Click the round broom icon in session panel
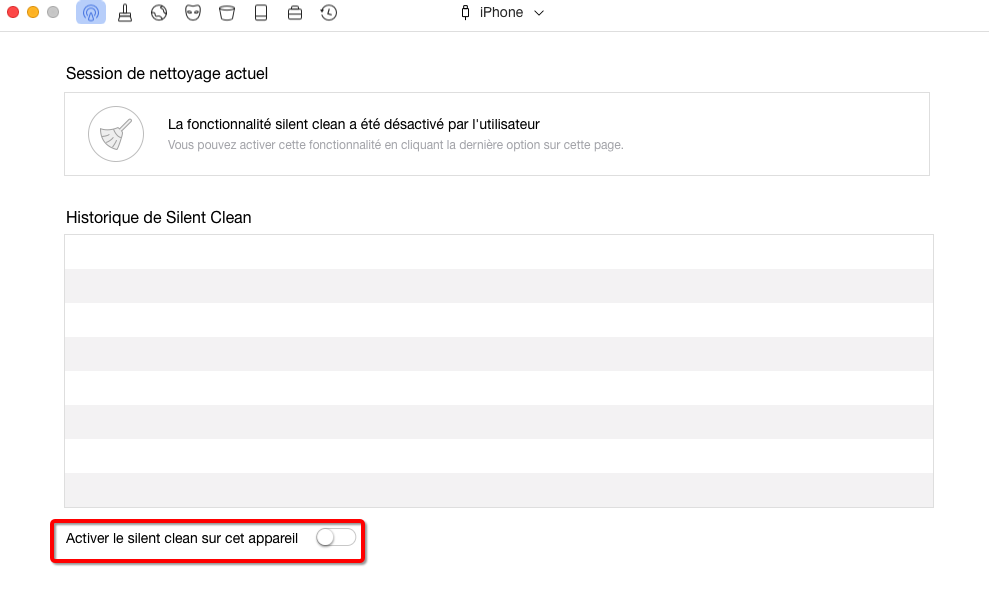The height and width of the screenshot is (613, 989). 116,134
